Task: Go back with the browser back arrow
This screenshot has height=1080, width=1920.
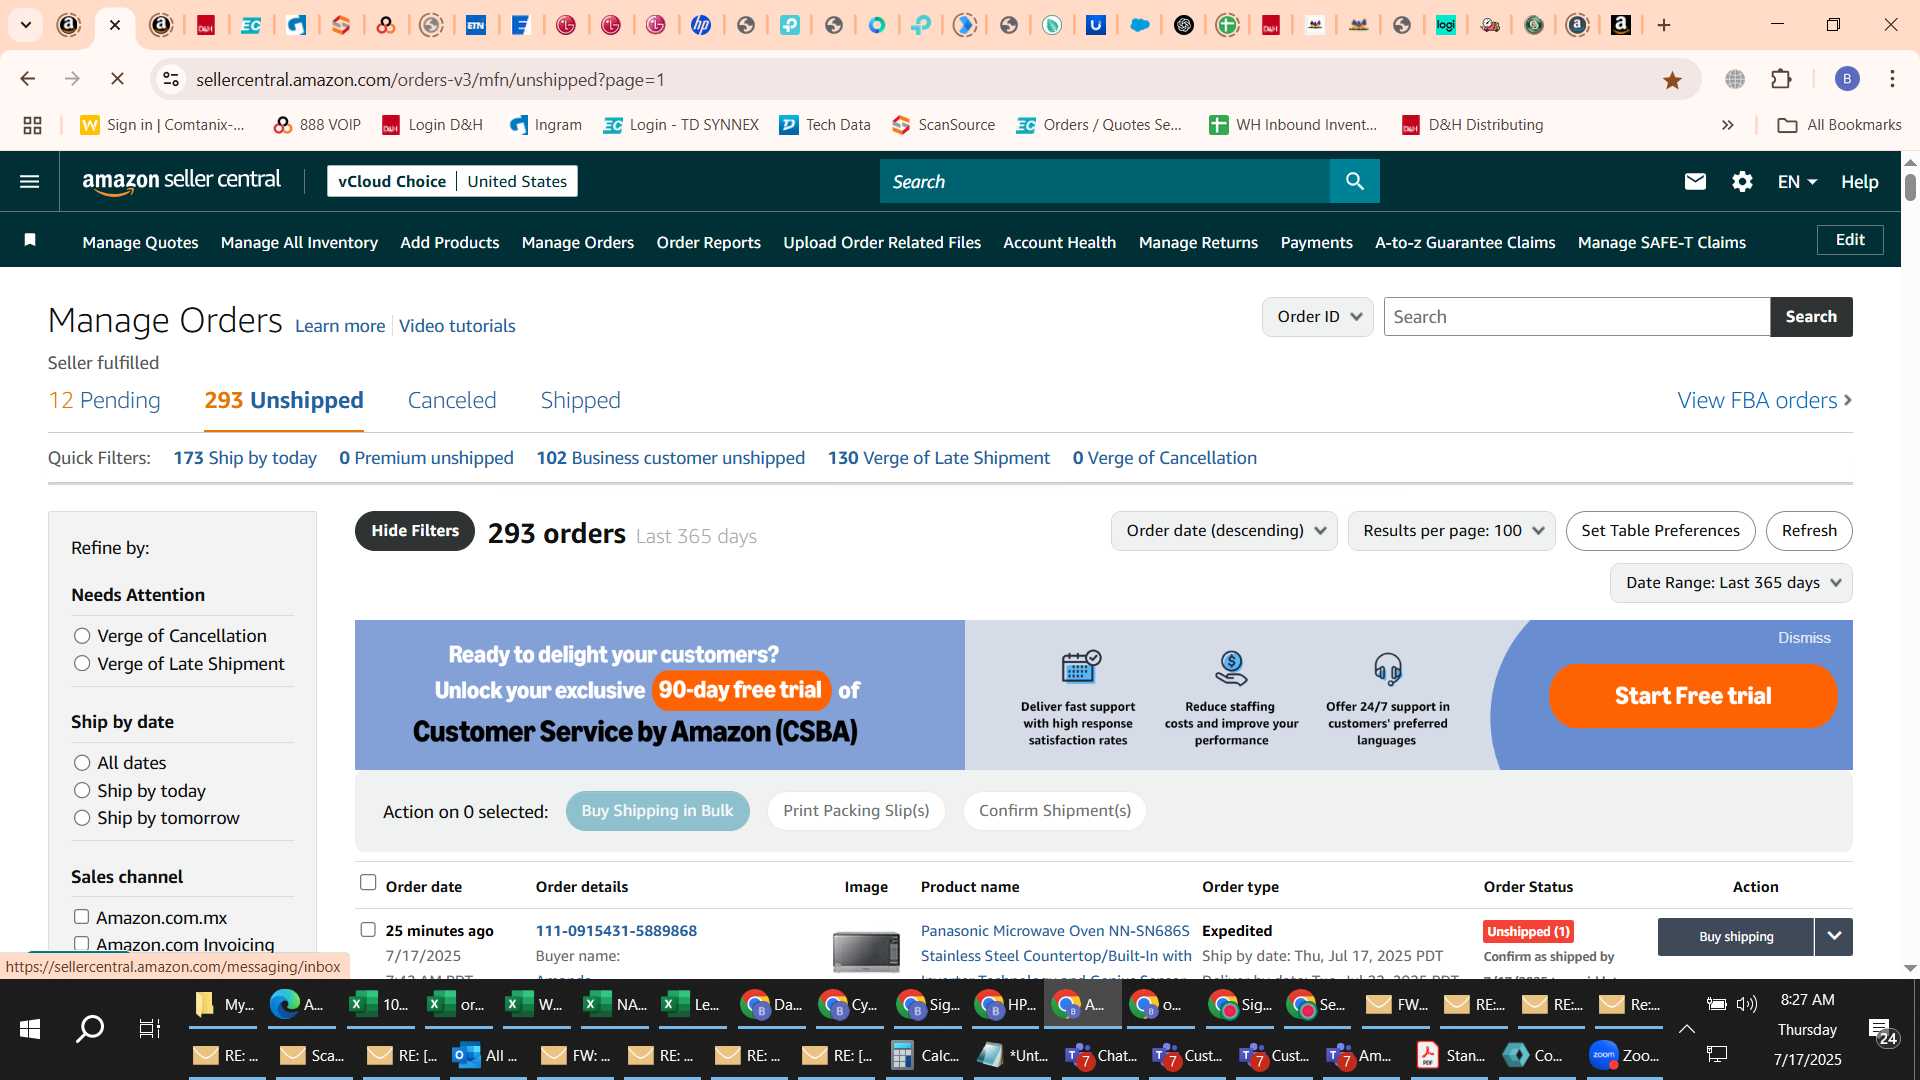Action: [x=28, y=79]
